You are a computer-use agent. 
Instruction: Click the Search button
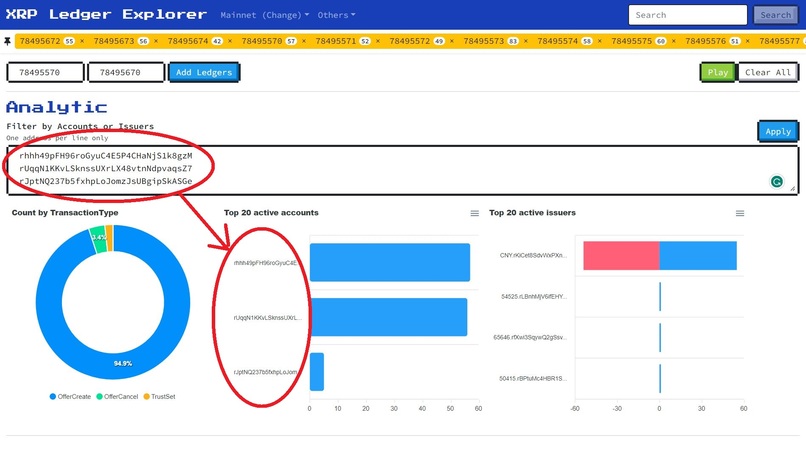[776, 15]
